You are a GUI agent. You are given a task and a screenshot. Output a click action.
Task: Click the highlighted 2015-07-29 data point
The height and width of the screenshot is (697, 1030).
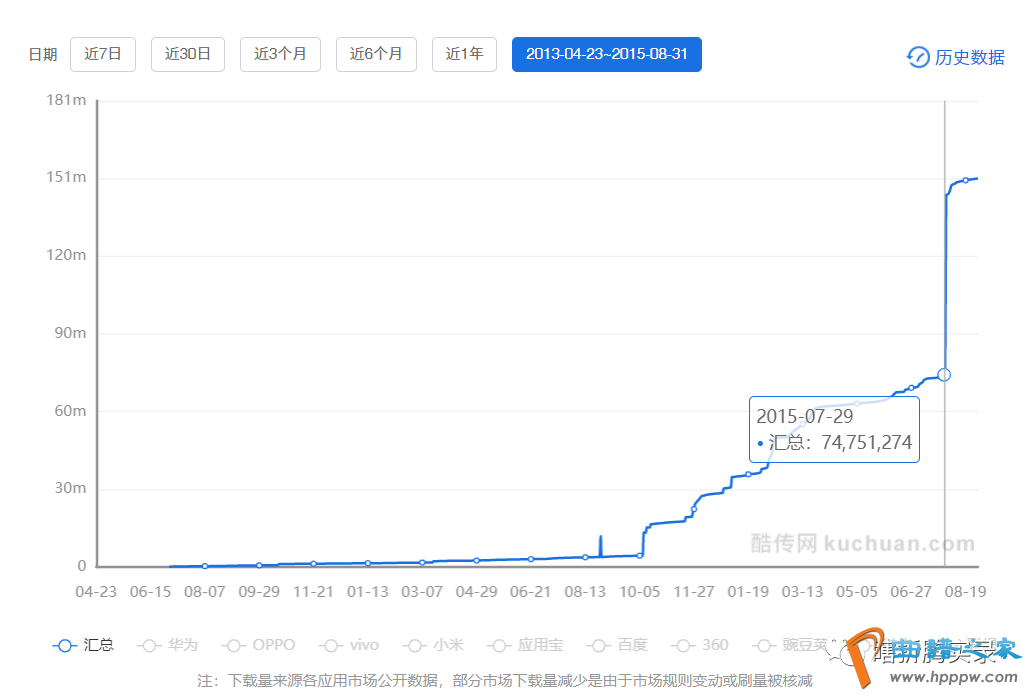pyautogui.click(x=944, y=374)
